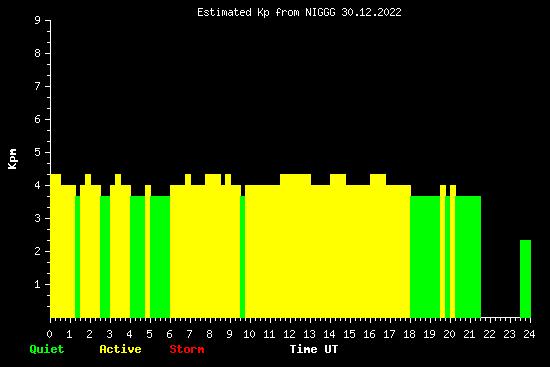Screen dimensions: 550x367
Task: Click the time axis hour label "14"
Action: (329, 334)
